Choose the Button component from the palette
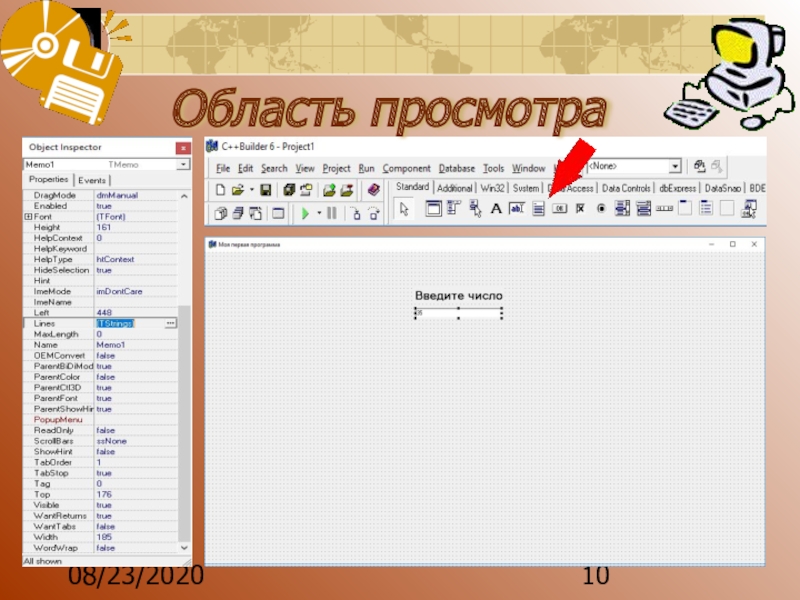 pos(559,209)
